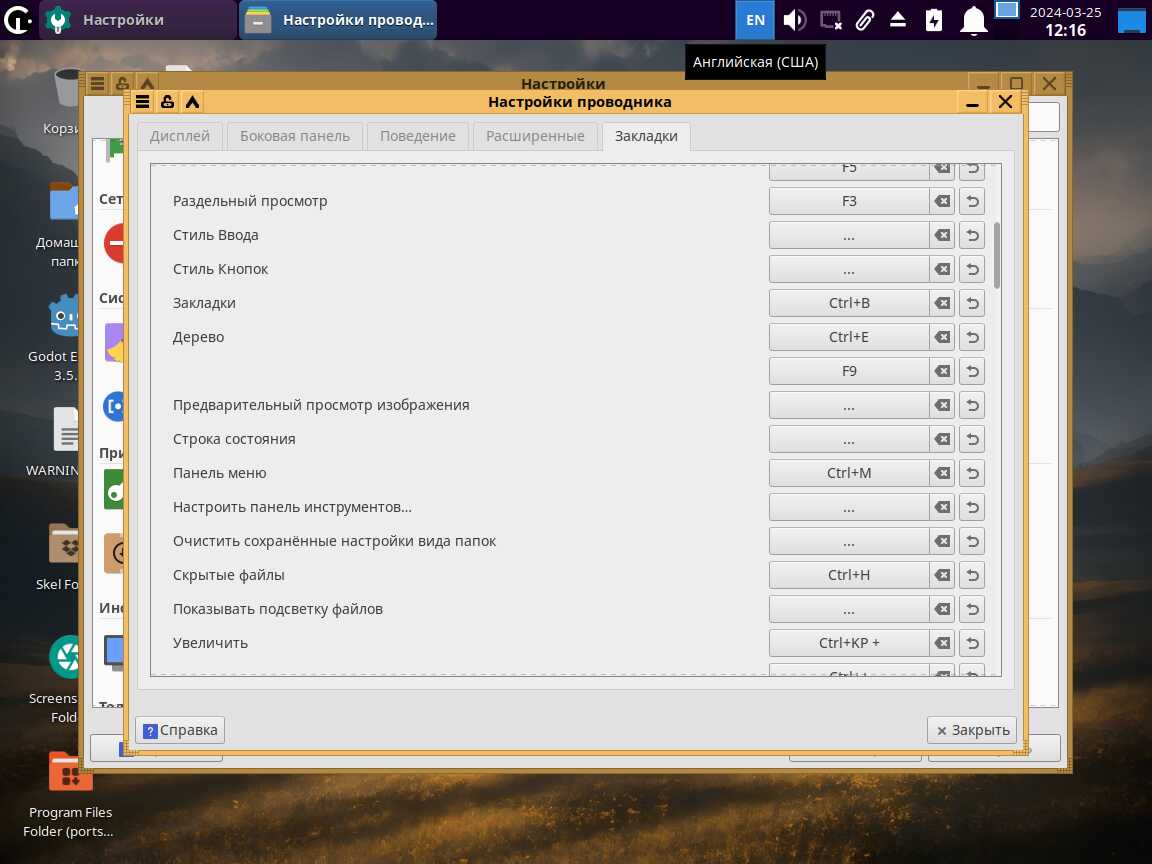
Task: Click the F9 shortcut button
Action: pos(849,371)
